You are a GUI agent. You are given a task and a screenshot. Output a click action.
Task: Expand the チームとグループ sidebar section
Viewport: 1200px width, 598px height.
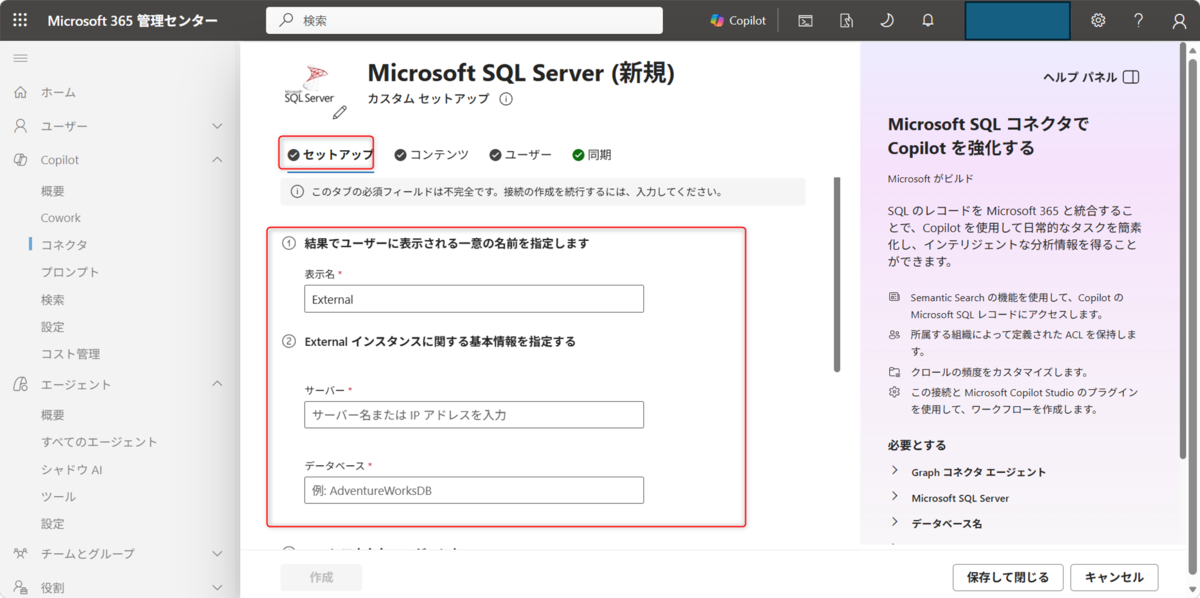click(217, 553)
